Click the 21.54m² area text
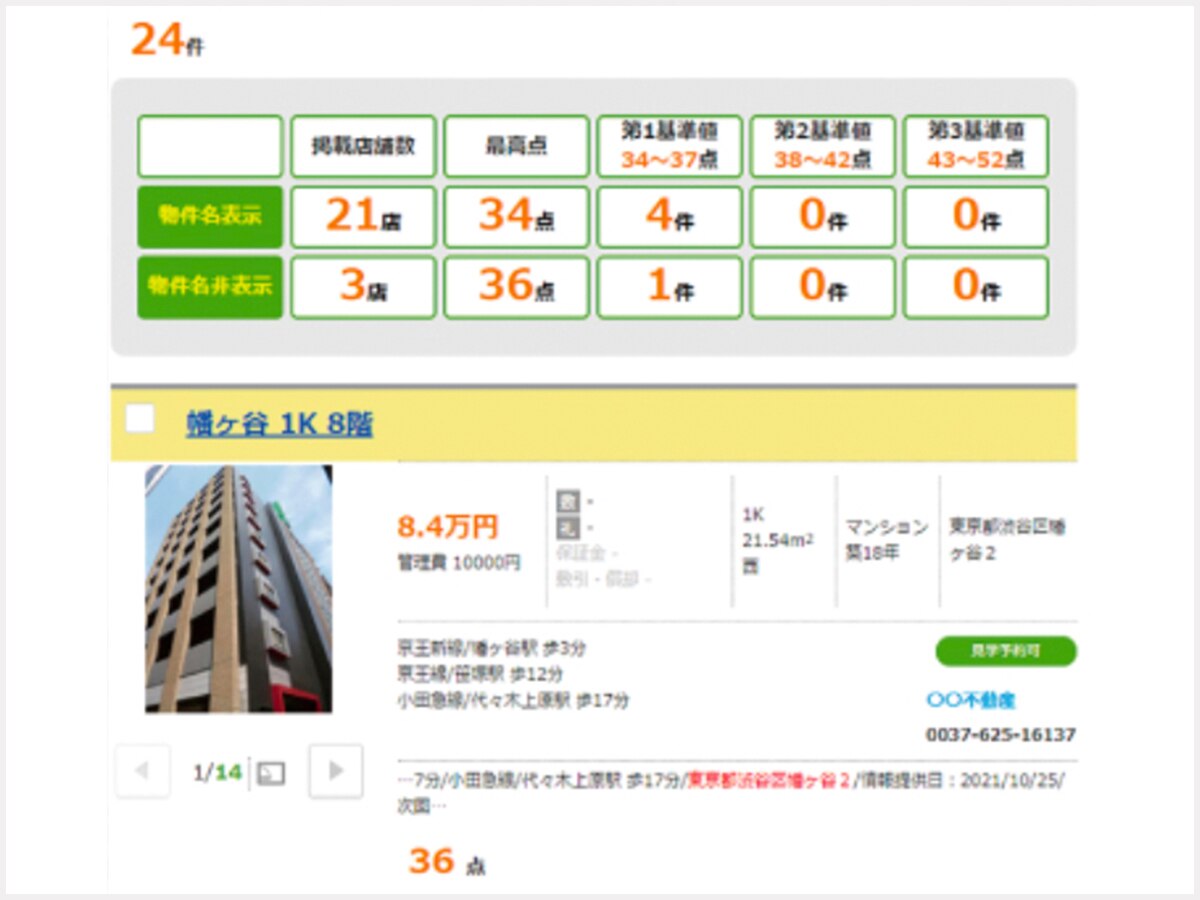Image resolution: width=1200 pixels, height=900 pixels. [777, 540]
